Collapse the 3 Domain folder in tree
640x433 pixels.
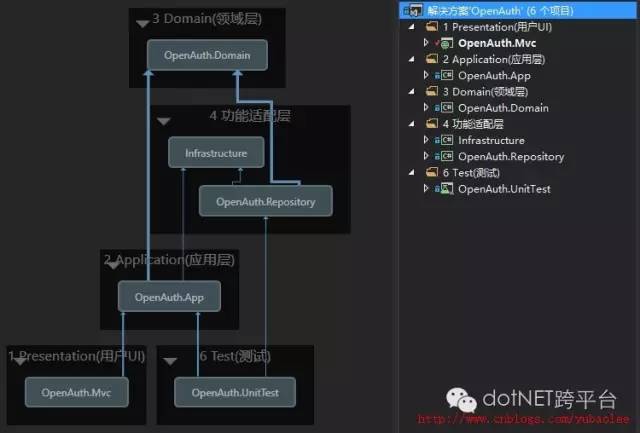pos(412,91)
